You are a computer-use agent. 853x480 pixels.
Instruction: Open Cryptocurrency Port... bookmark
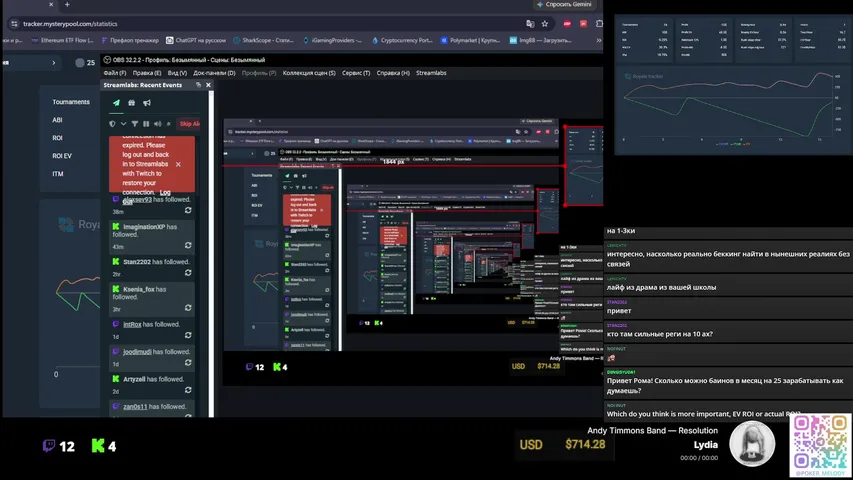pyautogui.click(x=401, y=40)
